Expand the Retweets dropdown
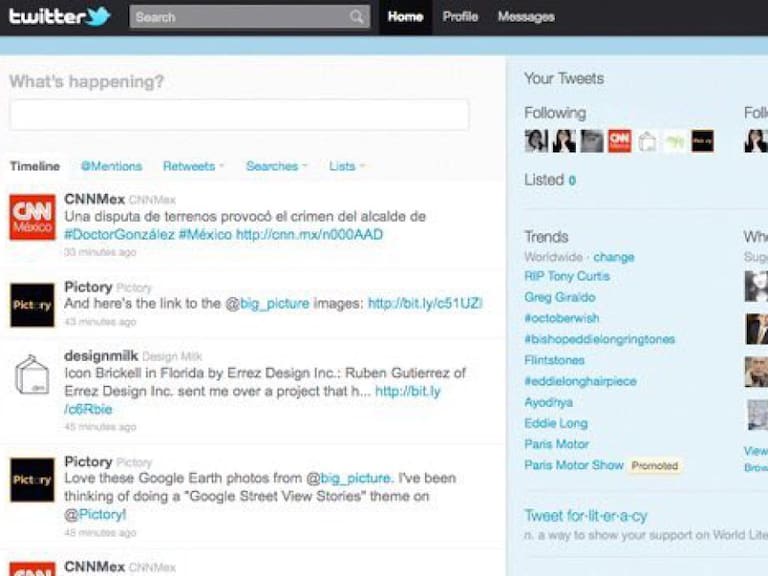The height and width of the screenshot is (576, 768). (x=193, y=166)
